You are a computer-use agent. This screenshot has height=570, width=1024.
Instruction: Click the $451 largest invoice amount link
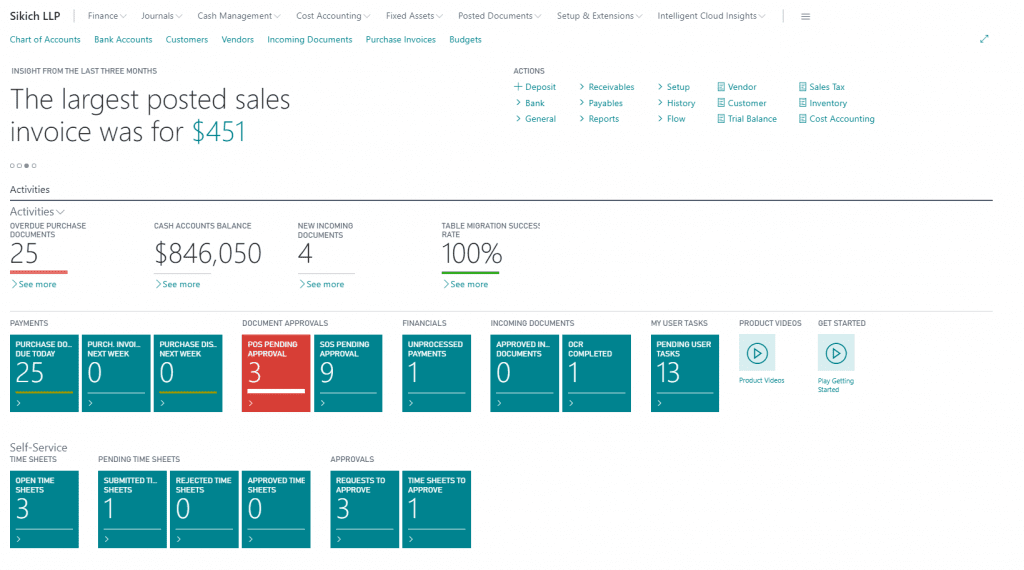(218, 132)
